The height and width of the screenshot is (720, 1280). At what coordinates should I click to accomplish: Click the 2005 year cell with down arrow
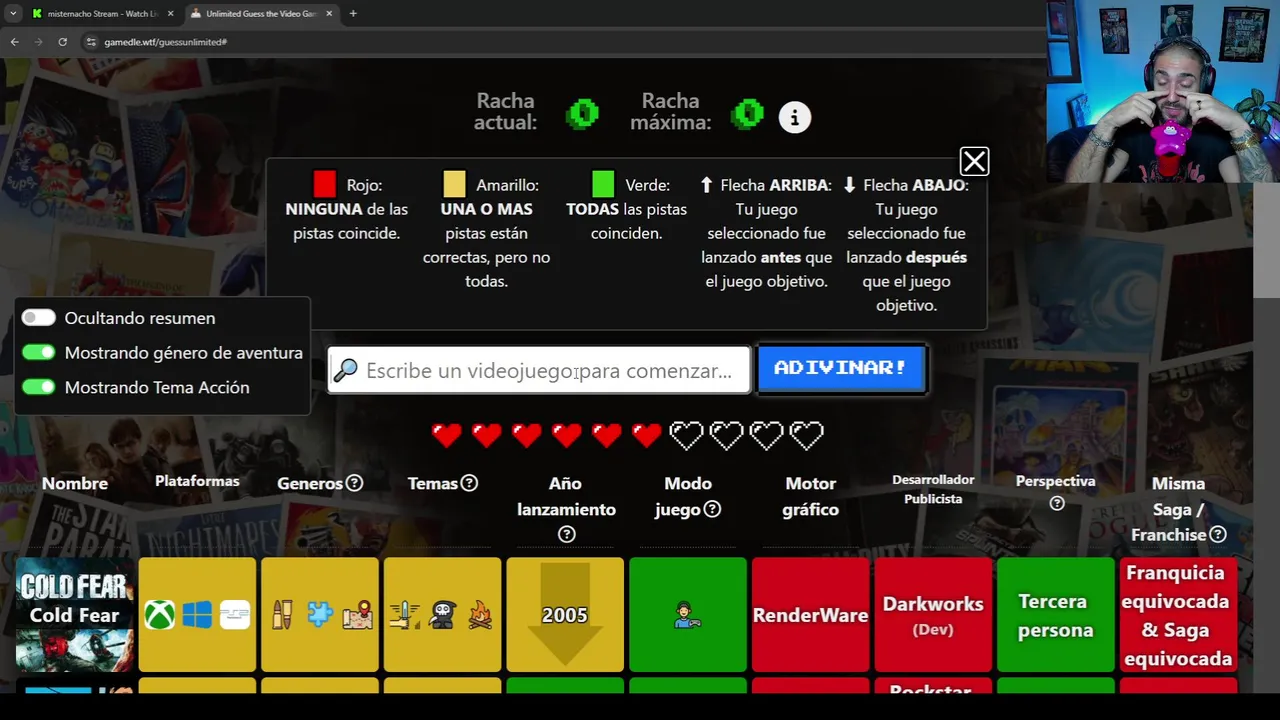[565, 615]
